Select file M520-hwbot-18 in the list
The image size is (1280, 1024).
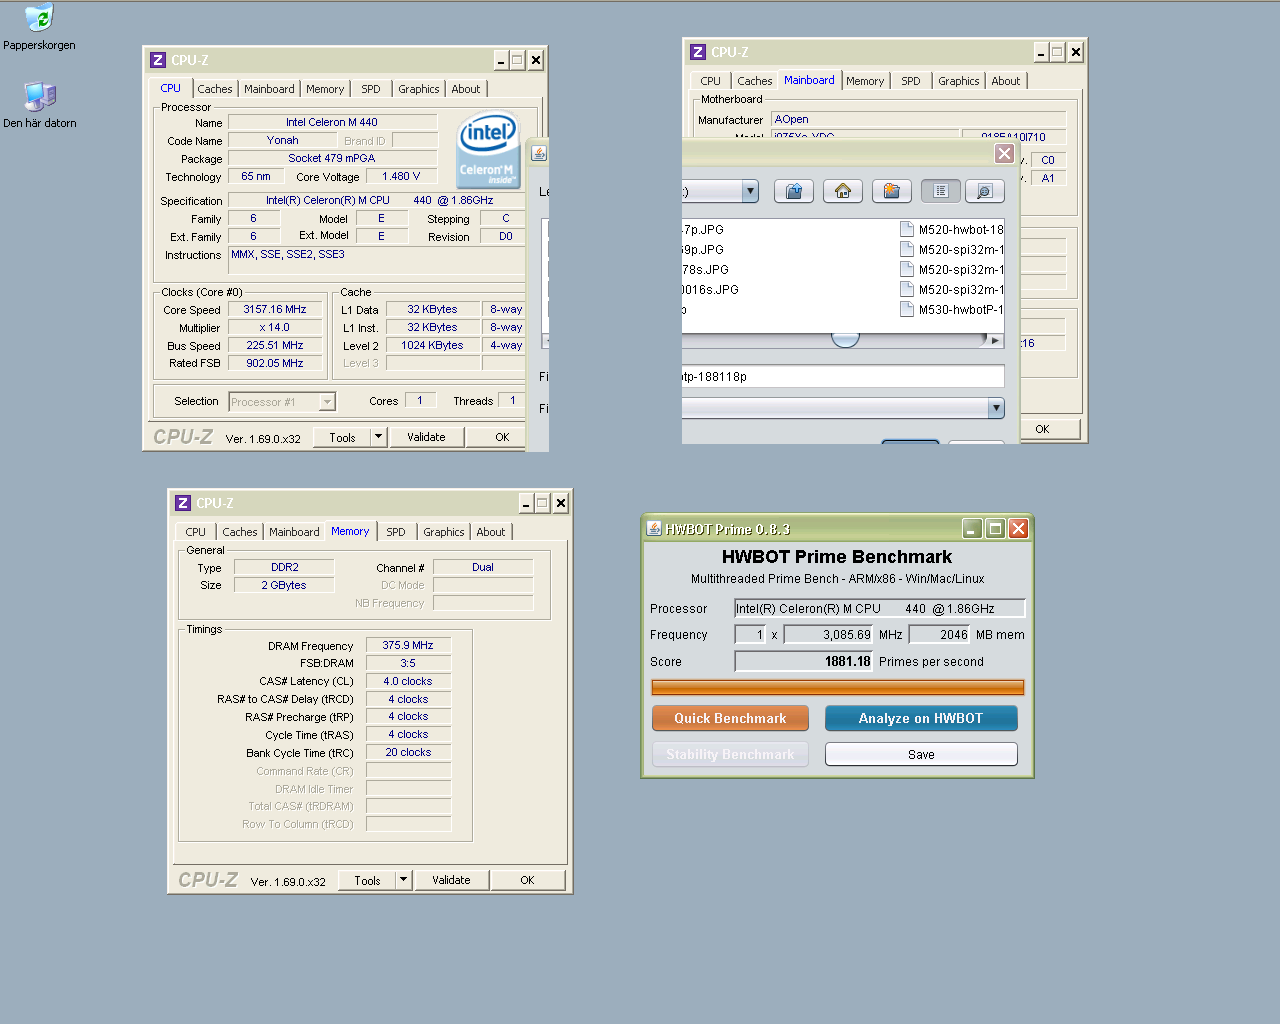point(960,229)
